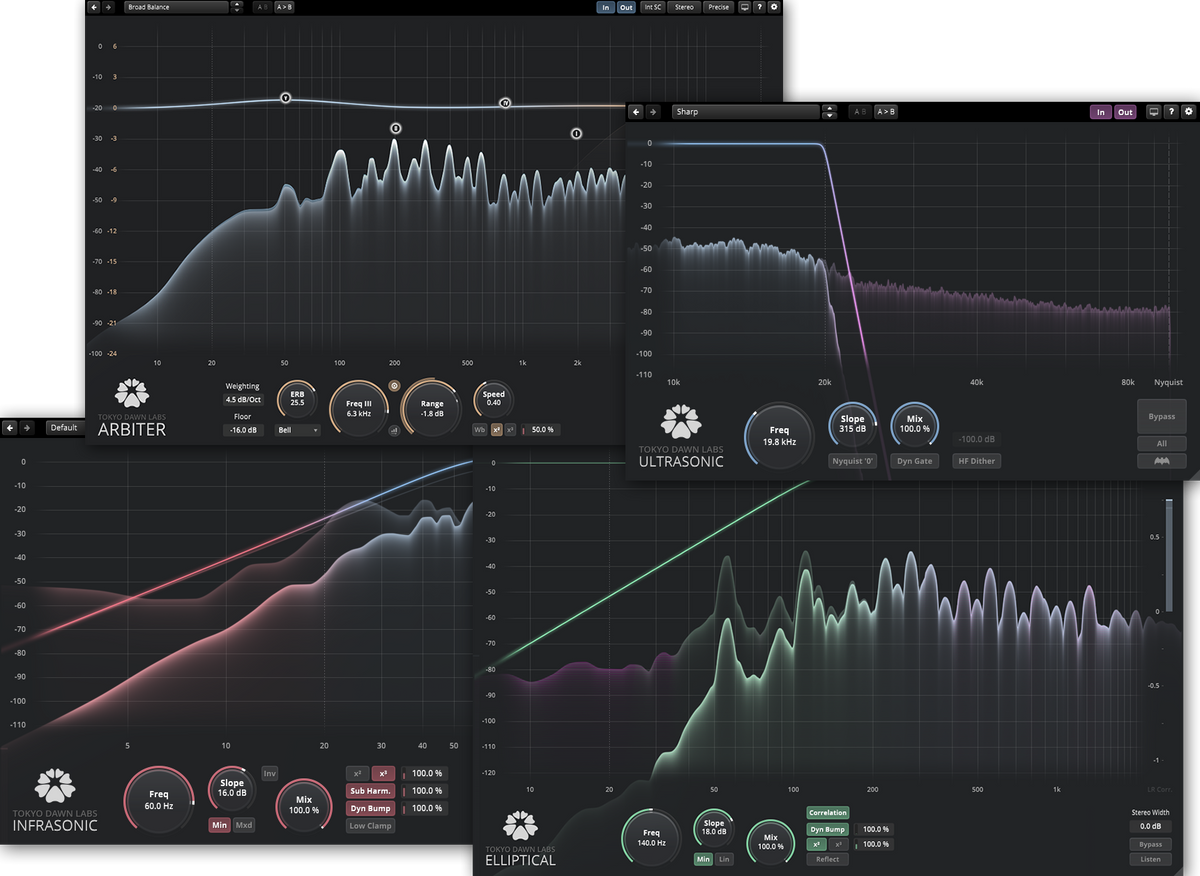Click Ultrasonic next preset arrow
This screenshot has width=1200, height=876.
tap(653, 112)
